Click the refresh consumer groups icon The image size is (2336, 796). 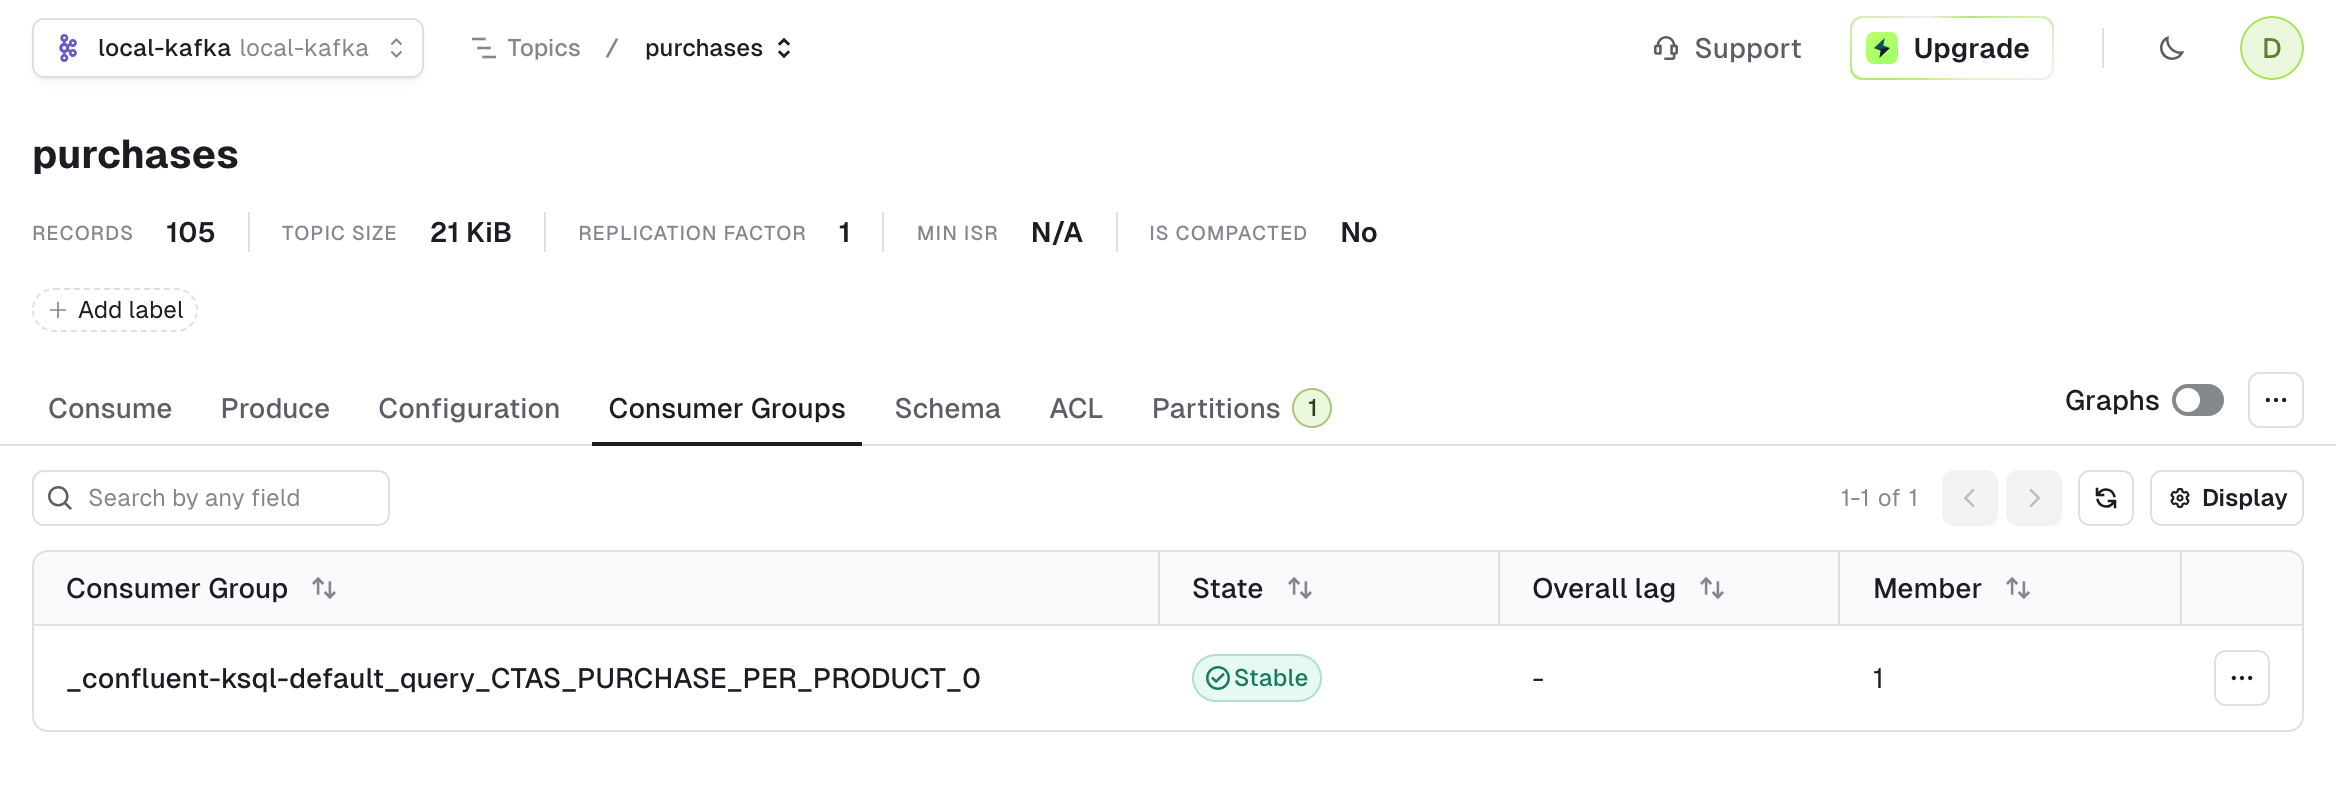pyautogui.click(x=2106, y=498)
